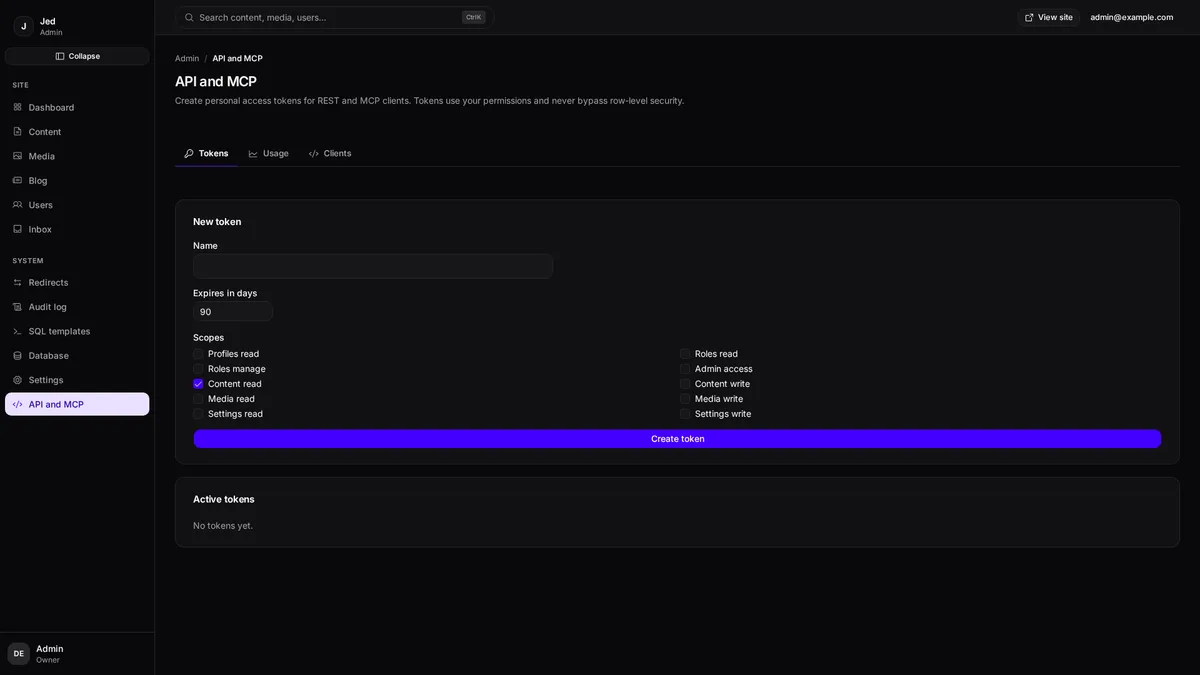This screenshot has height=675, width=1200.
Task: Enable the Roles manage scope
Action: click(x=198, y=369)
